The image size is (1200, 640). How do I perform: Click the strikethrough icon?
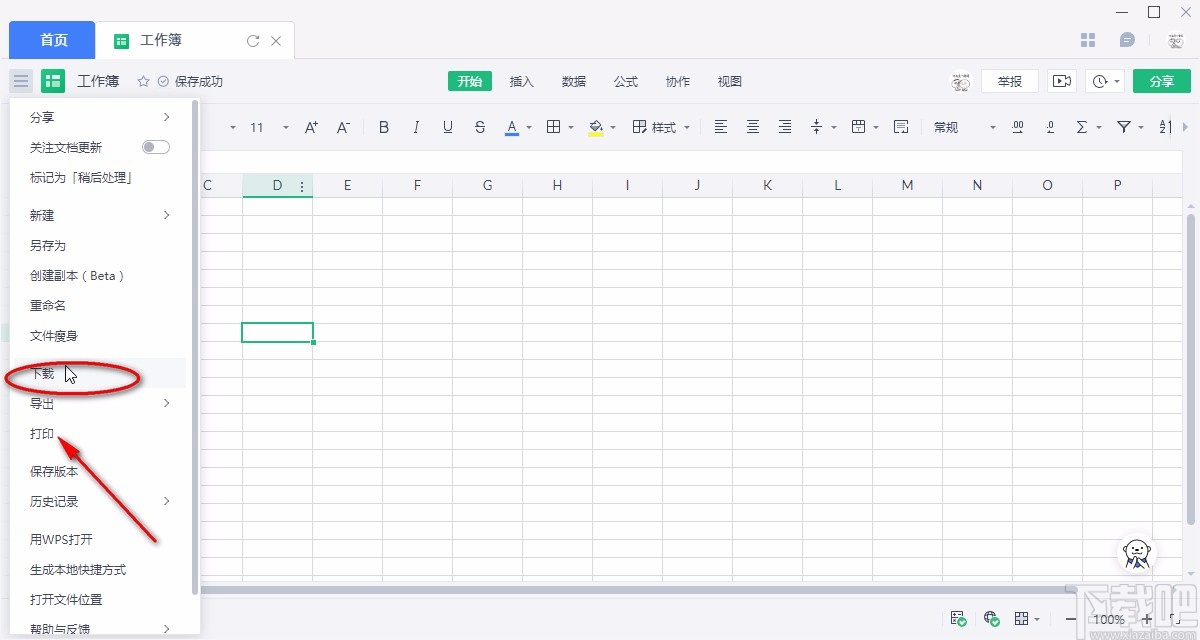480,127
